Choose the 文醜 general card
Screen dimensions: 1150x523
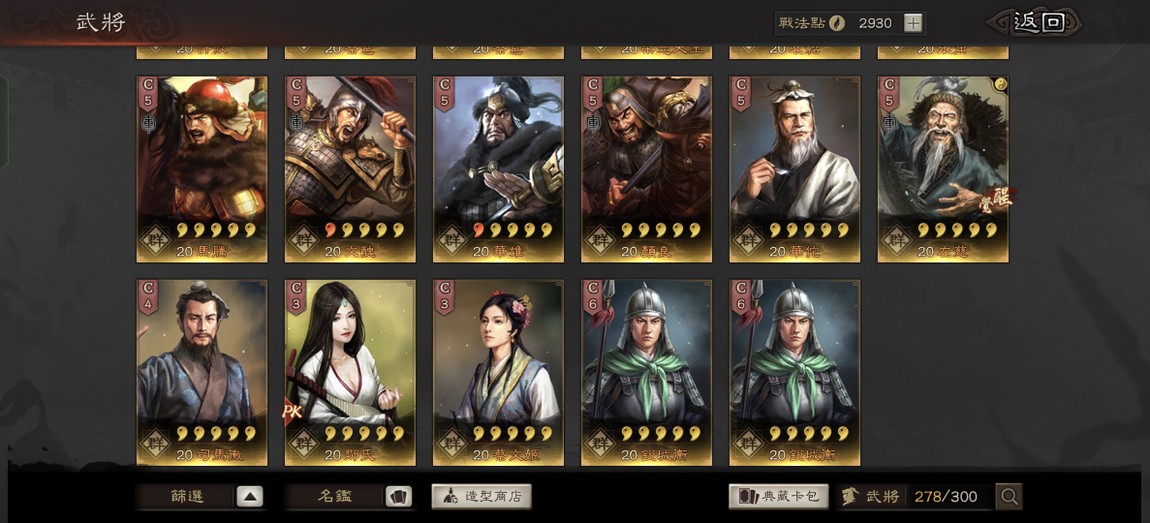[x=351, y=169]
